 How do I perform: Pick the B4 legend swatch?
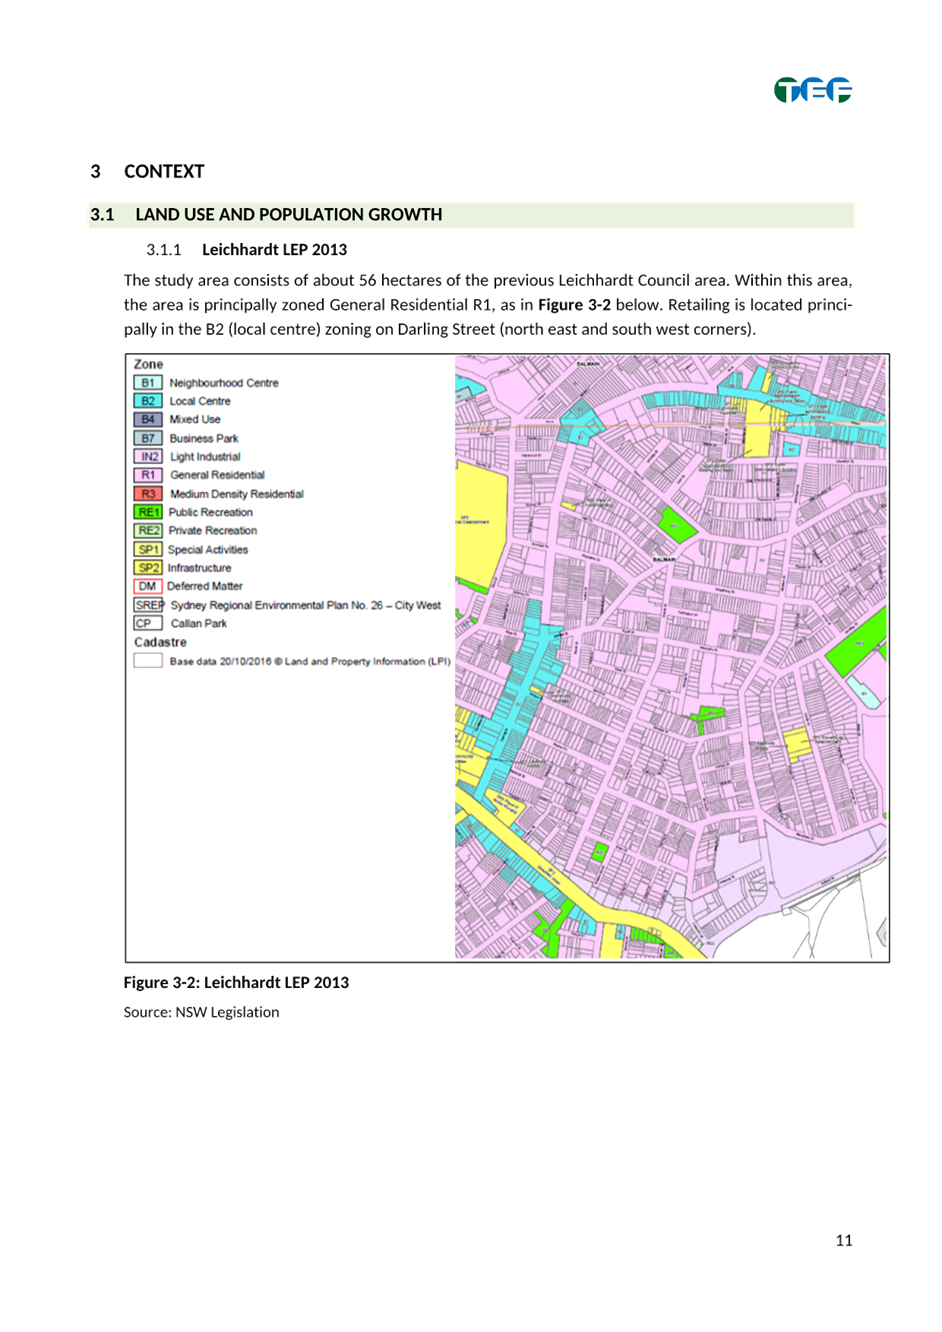[x=148, y=419]
